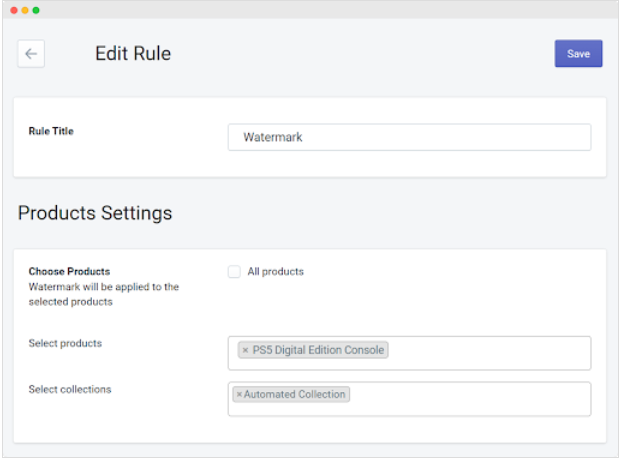Image resolution: width=620 pixels, height=459 pixels.
Task: Click the Edit Rule page heading
Action: click(x=133, y=54)
